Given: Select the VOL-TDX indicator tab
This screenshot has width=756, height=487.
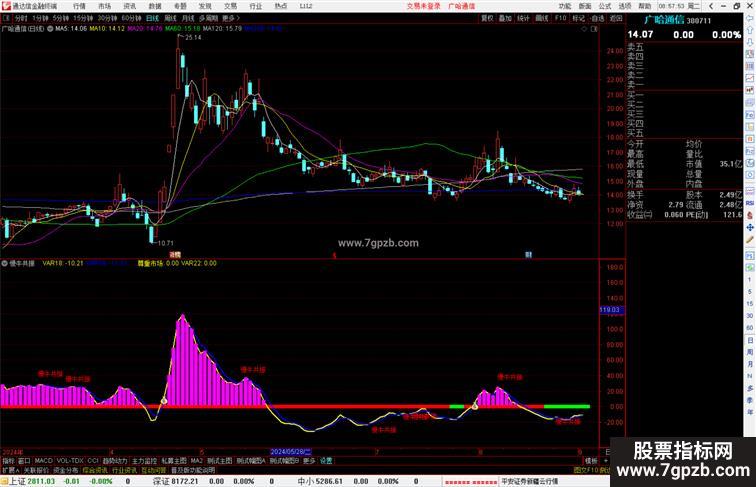Looking at the screenshot, I should tap(70, 461).
